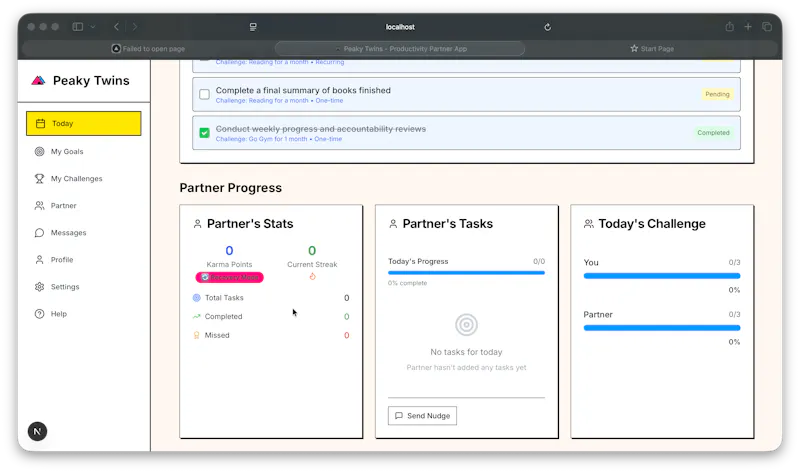Viewport: 800px width, 473px height.
Task: Click the person icon beside Profile
Action: point(39,260)
